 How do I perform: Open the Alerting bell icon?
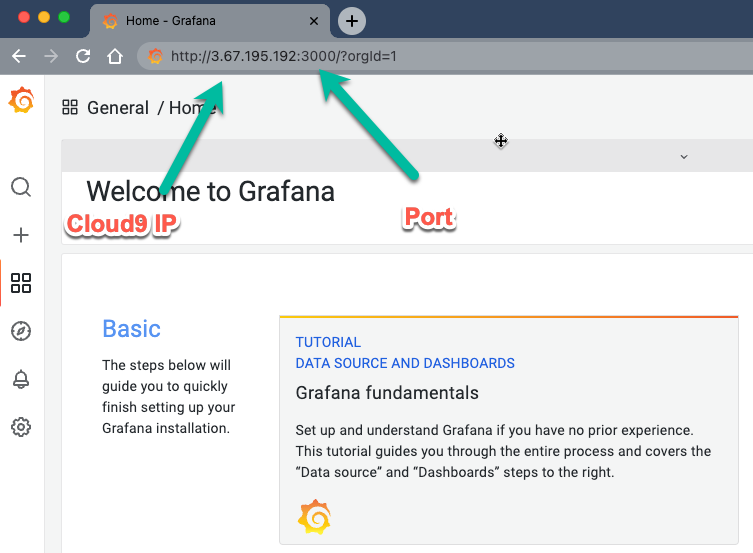click(21, 379)
